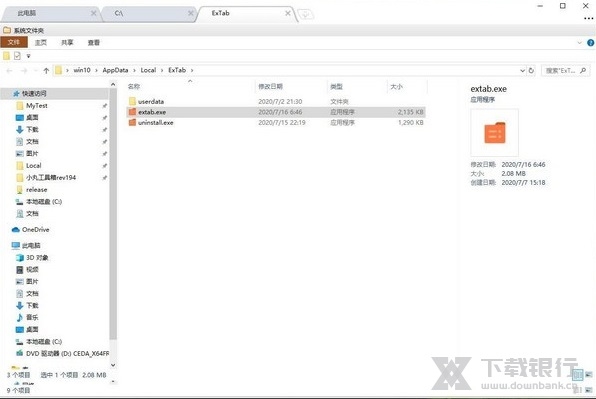Click the properties quick access icon

17,56
